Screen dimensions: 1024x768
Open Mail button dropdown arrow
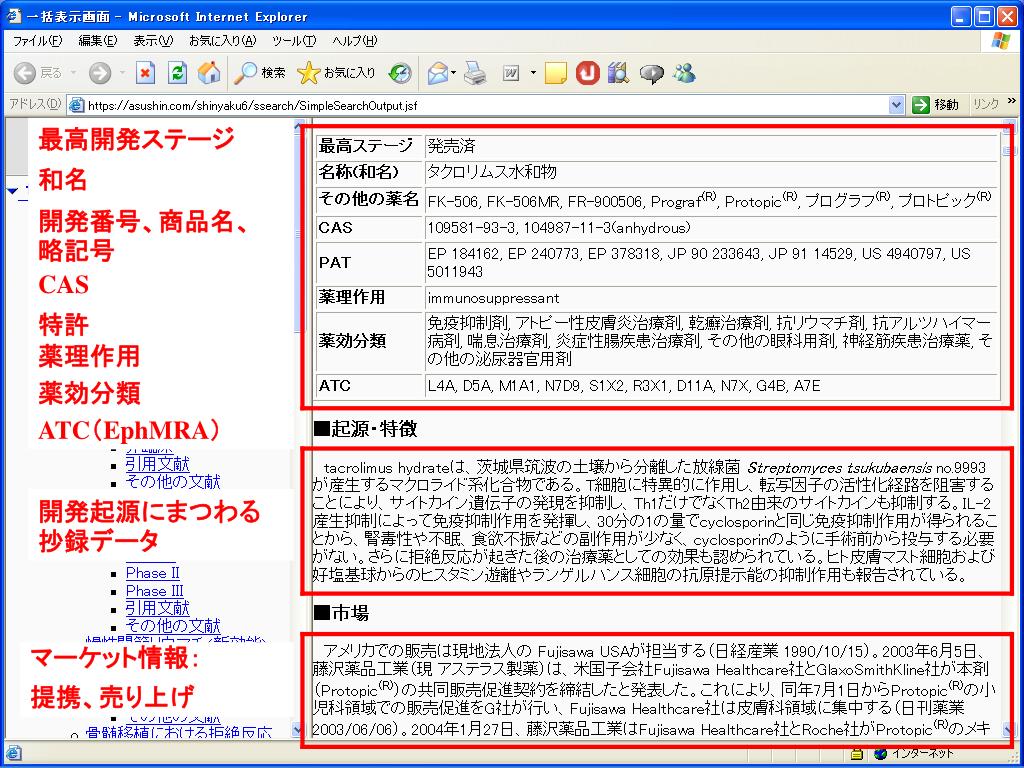(x=454, y=73)
